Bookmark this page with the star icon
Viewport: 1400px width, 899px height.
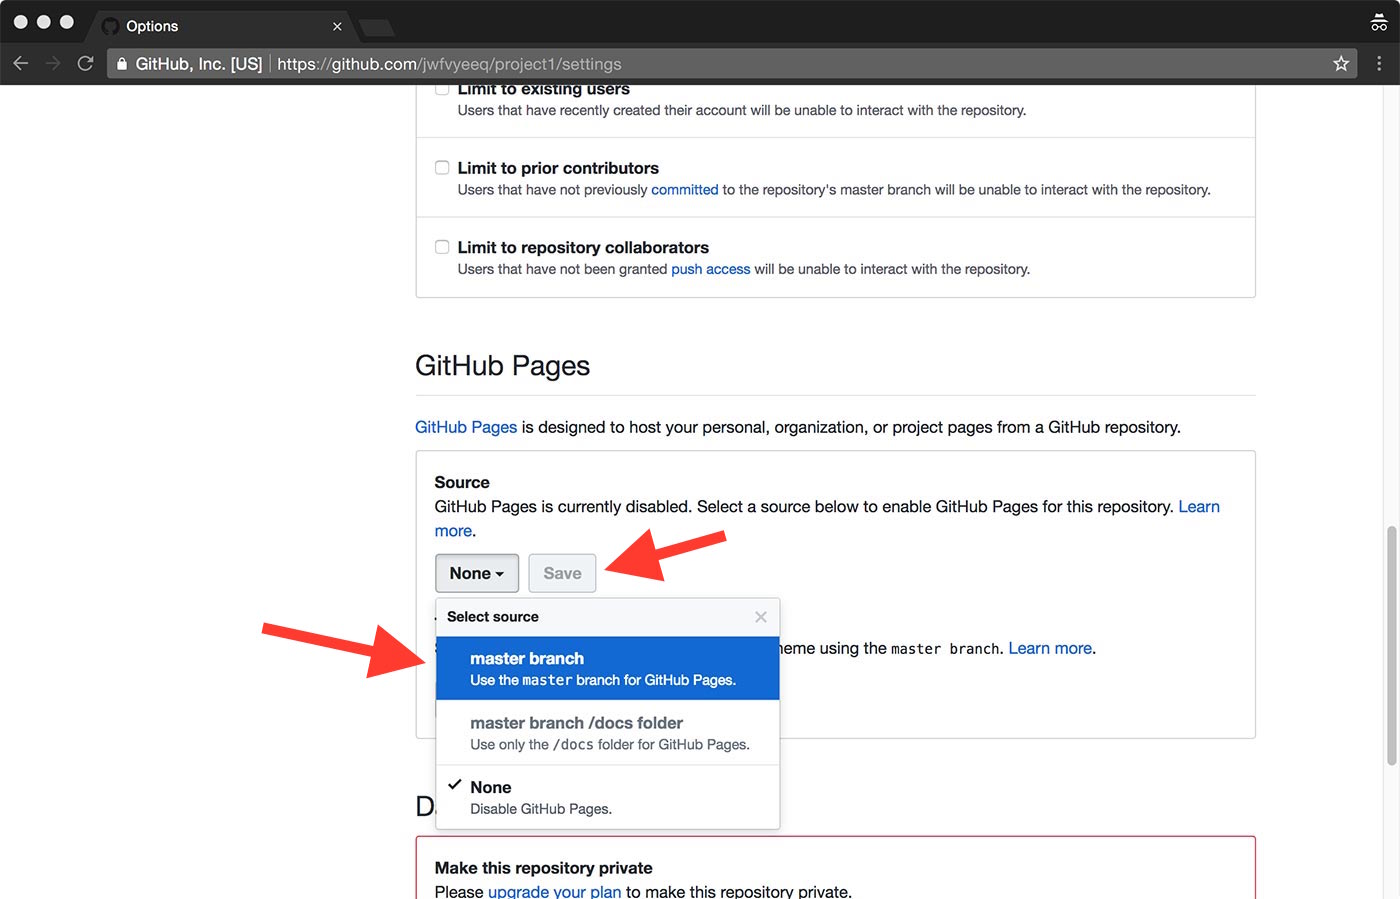[x=1341, y=64]
